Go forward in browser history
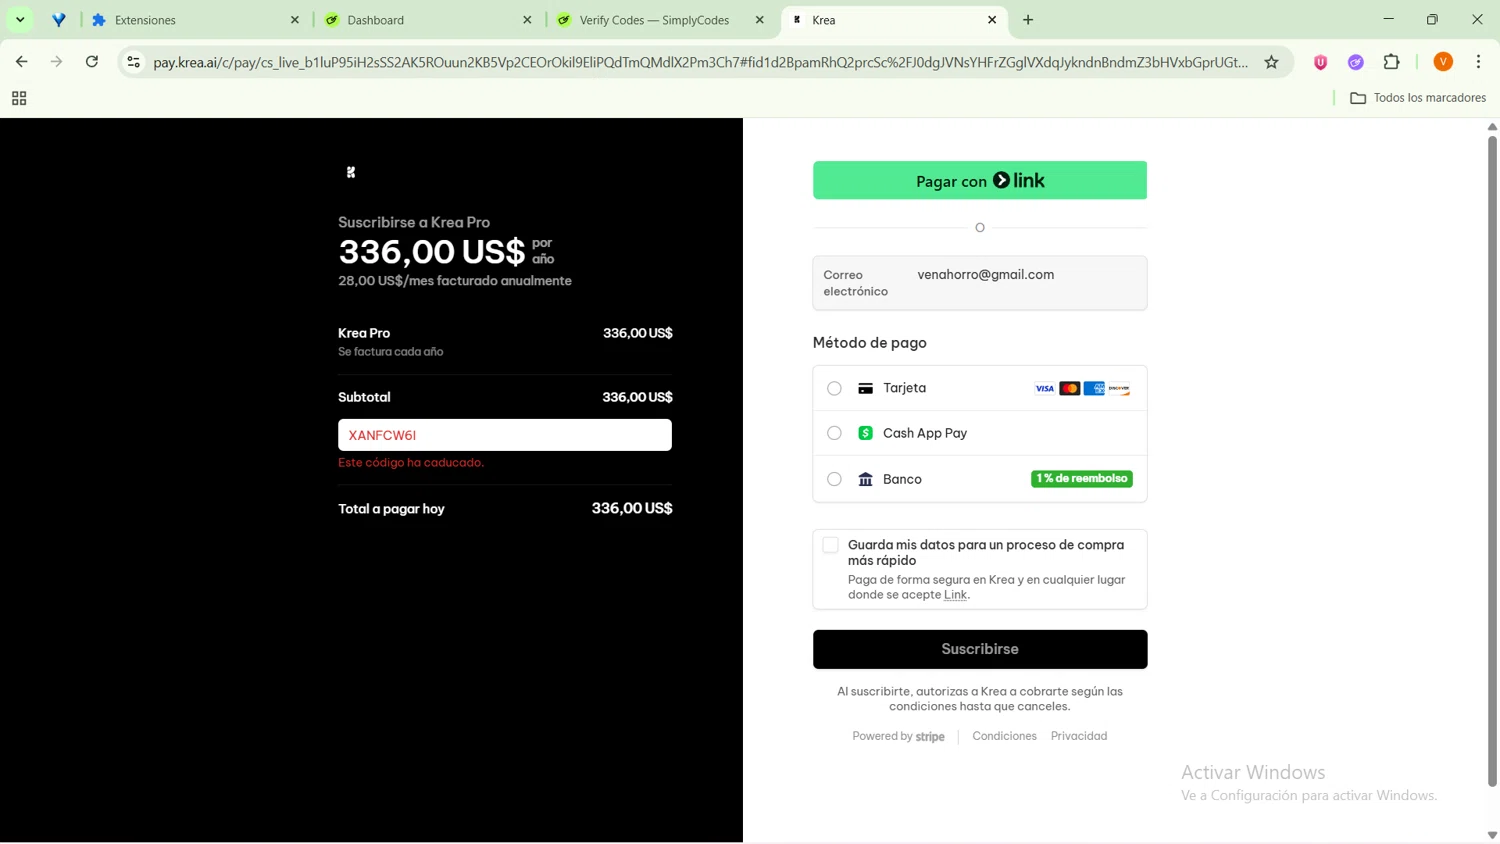This screenshot has width=1500, height=844. click(x=56, y=62)
